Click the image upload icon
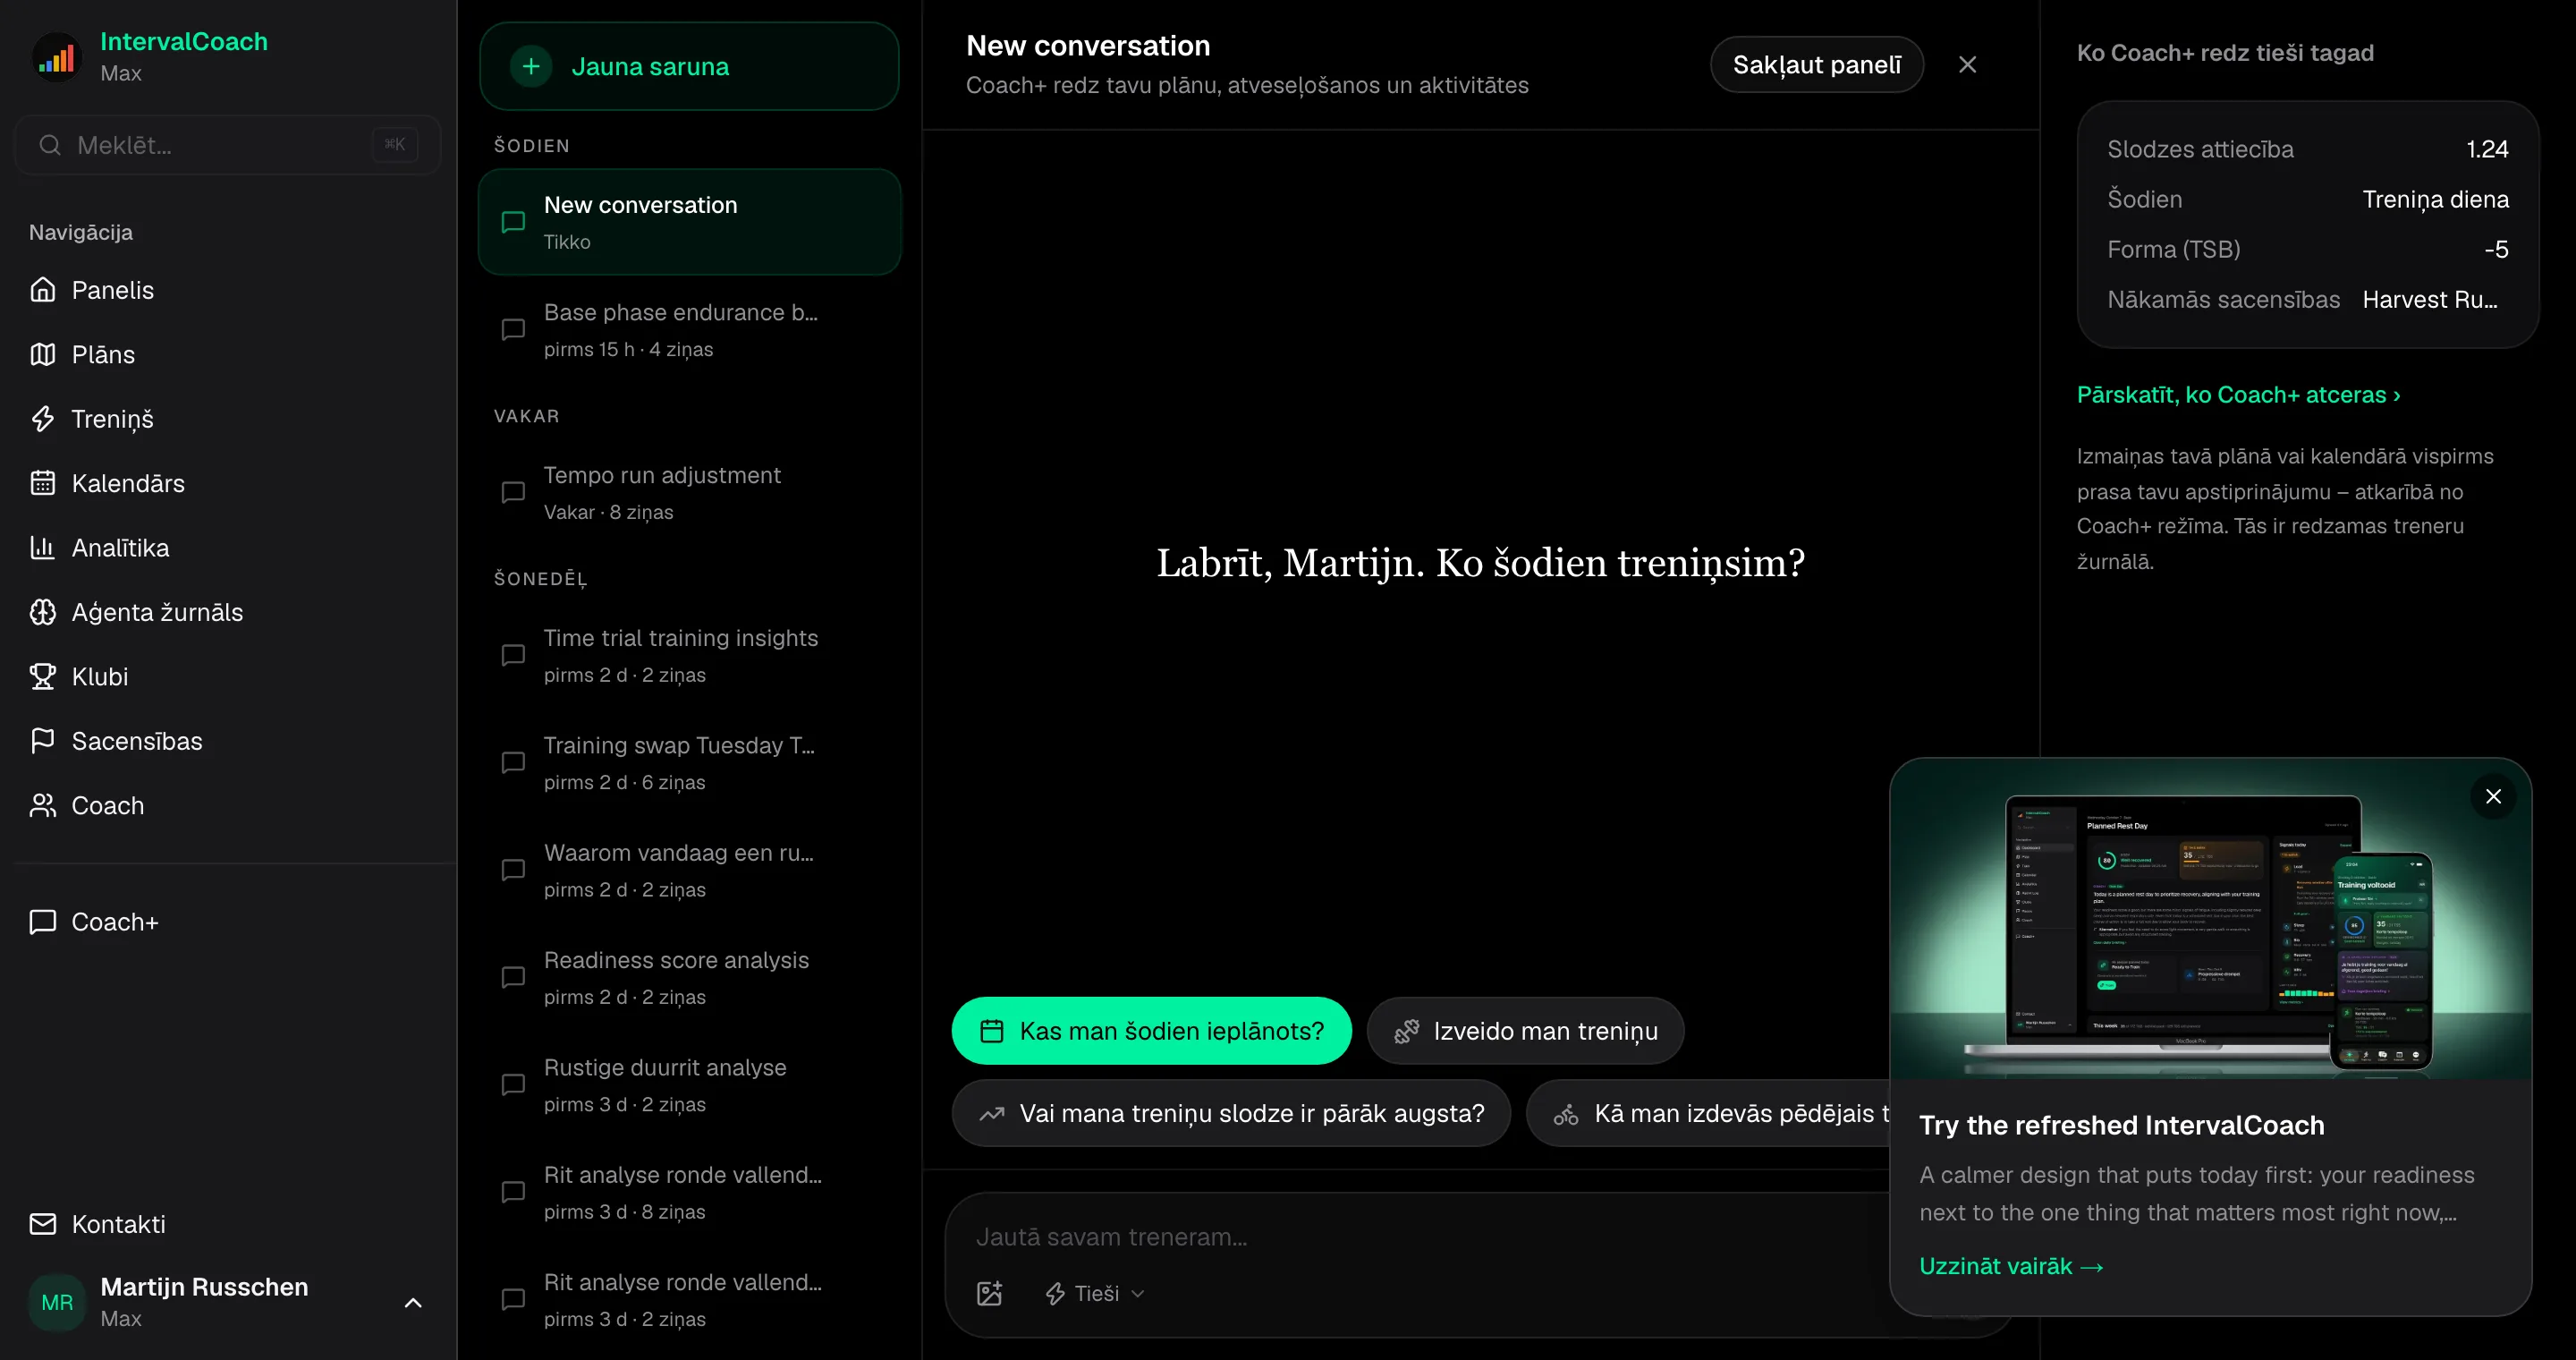 click(989, 1293)
